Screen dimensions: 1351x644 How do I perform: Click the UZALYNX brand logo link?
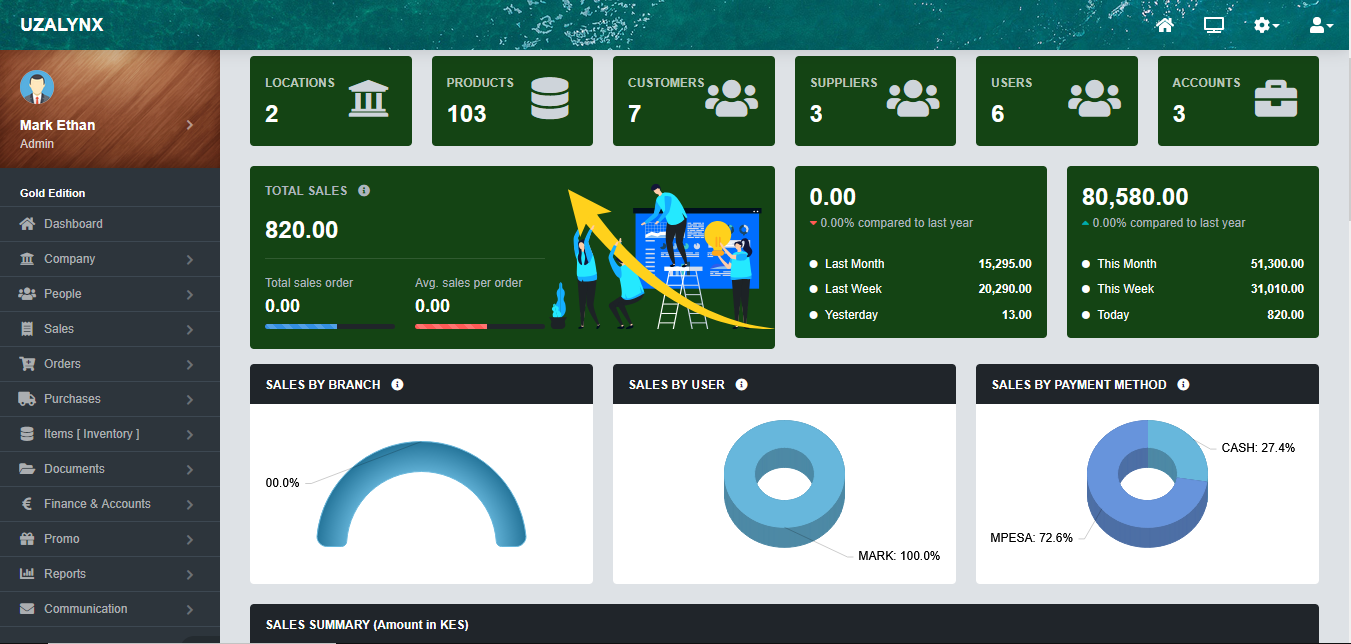click(61, 25)
